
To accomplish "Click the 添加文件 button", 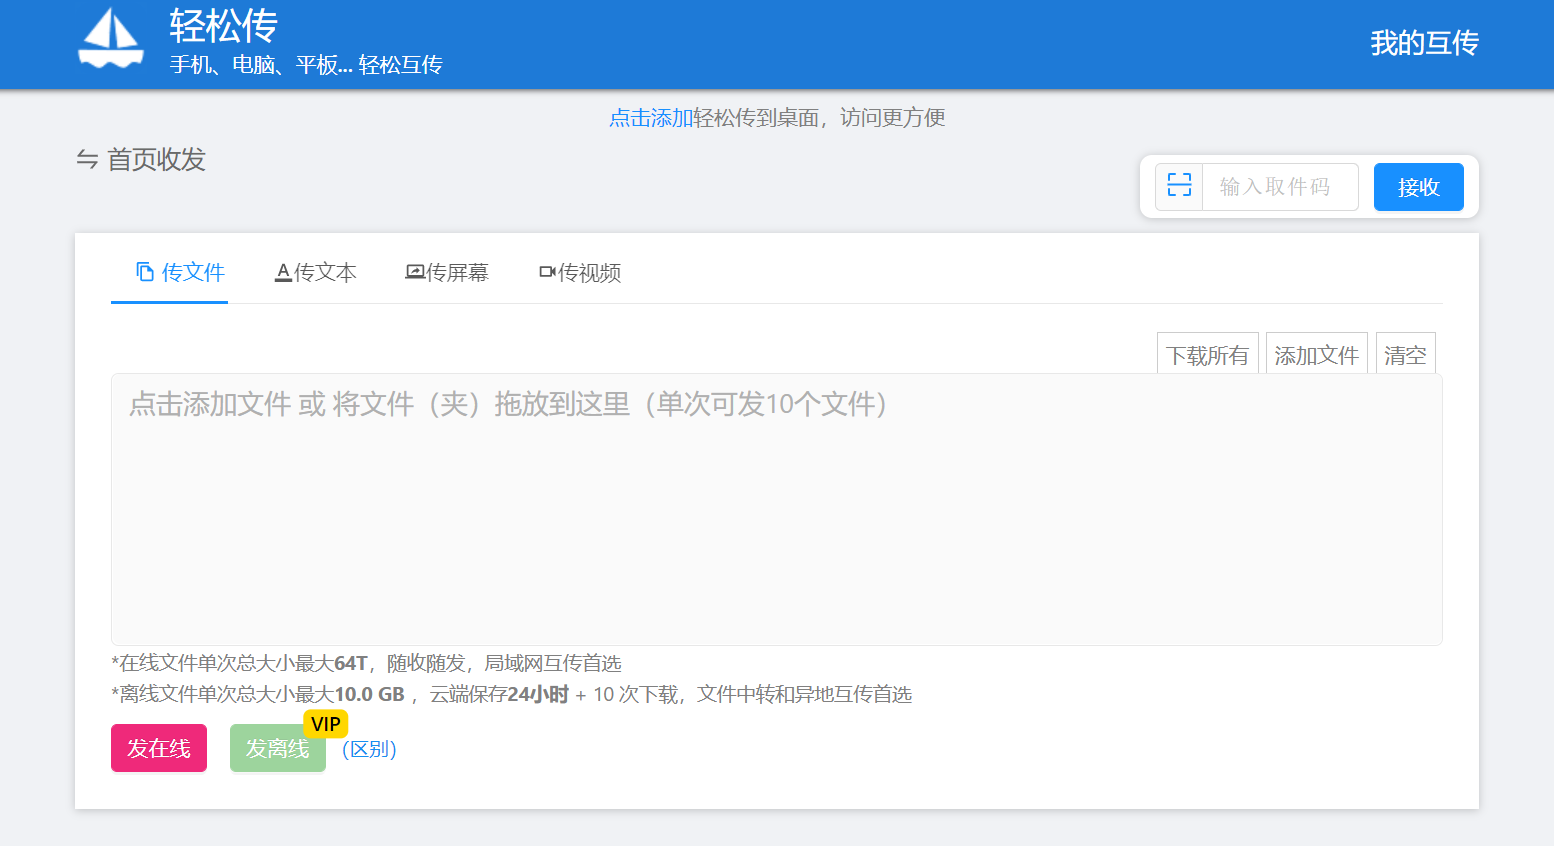I will [1316, 355].
